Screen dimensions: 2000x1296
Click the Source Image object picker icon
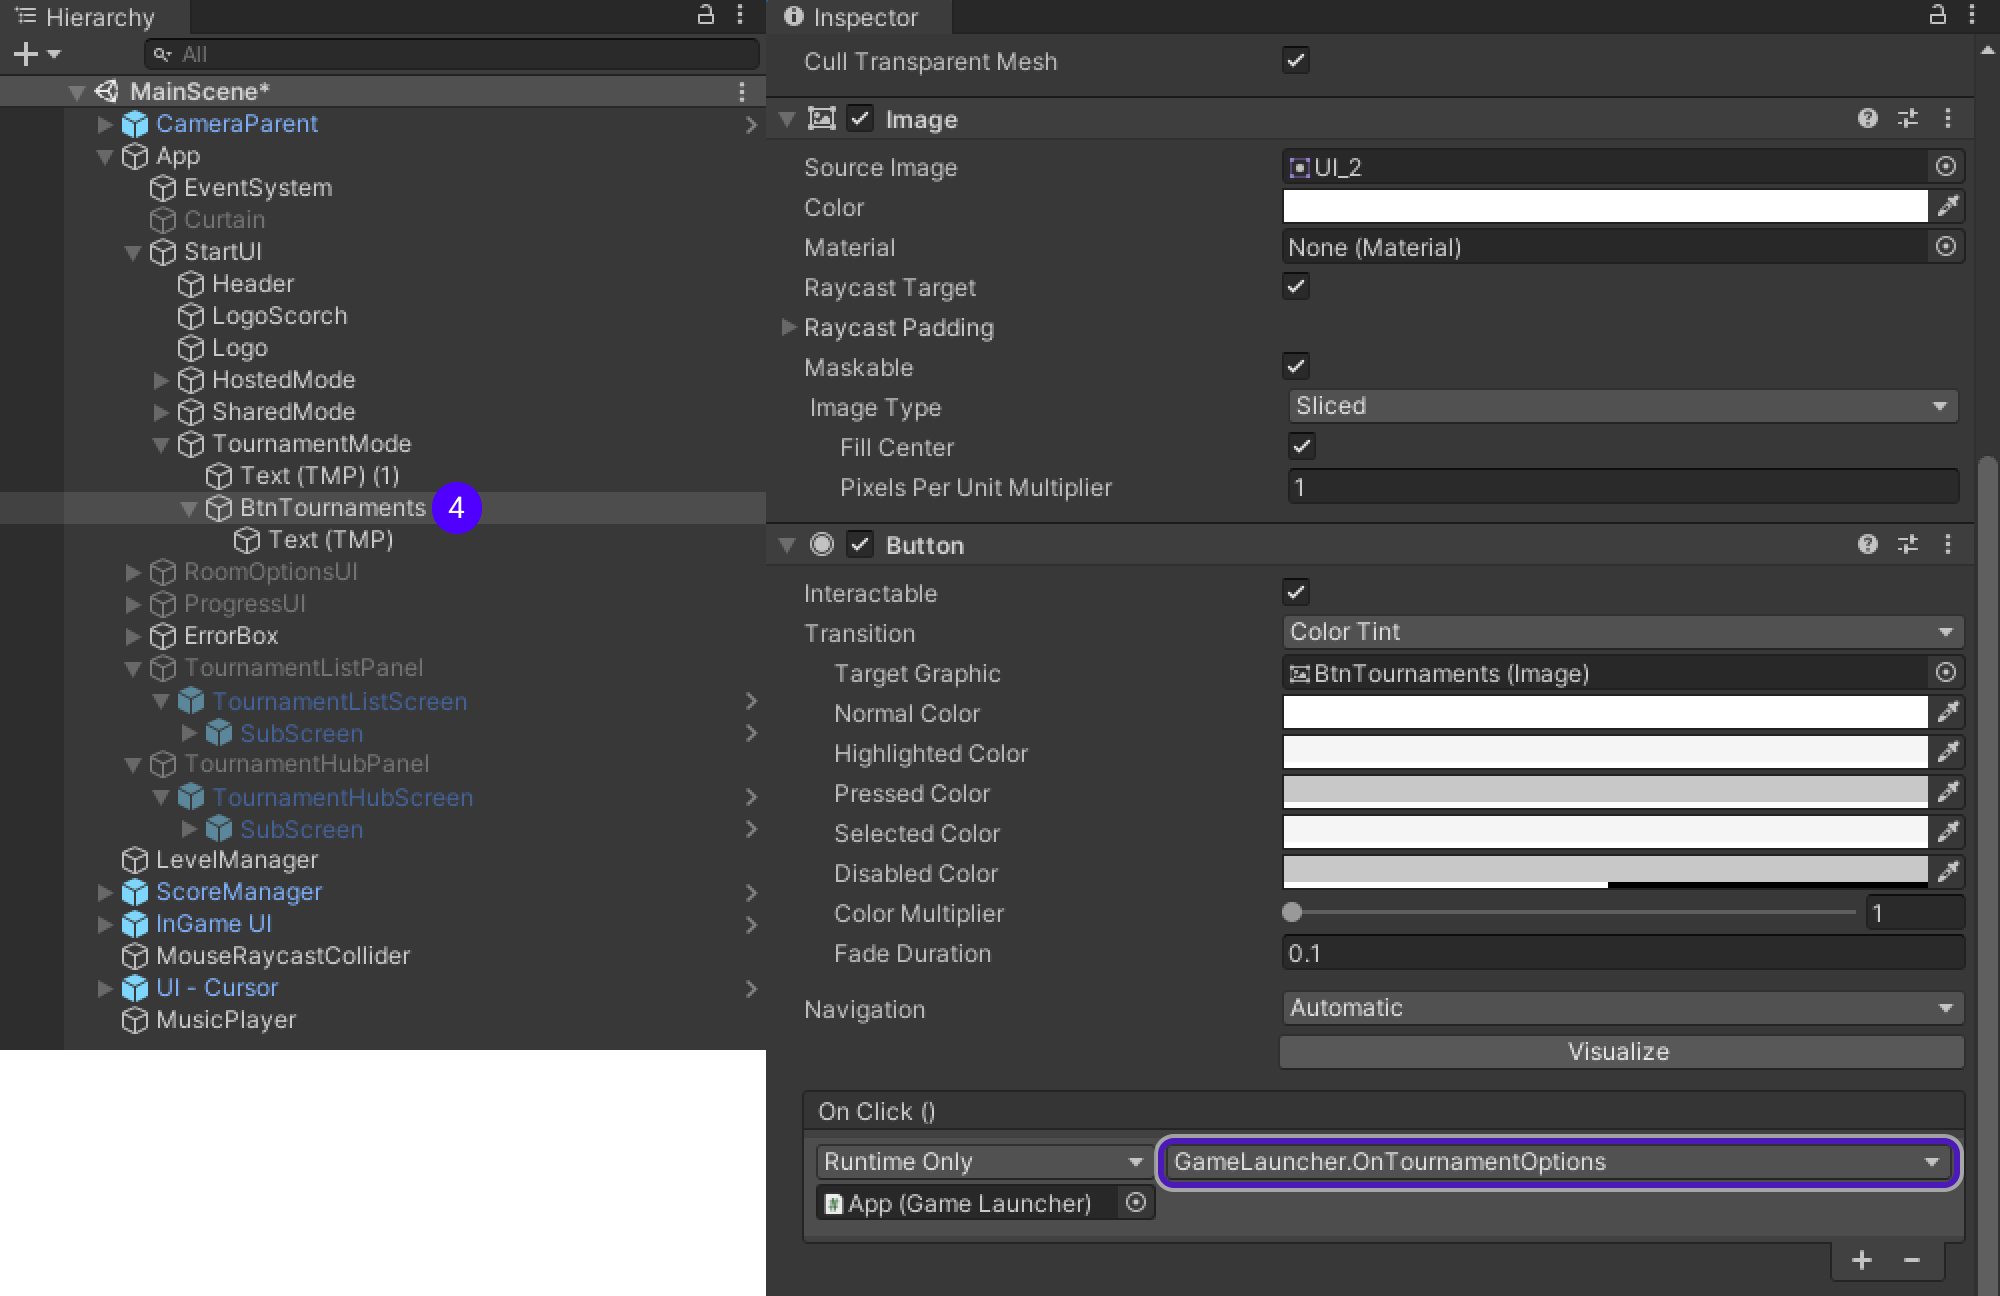click(1945, 167)
